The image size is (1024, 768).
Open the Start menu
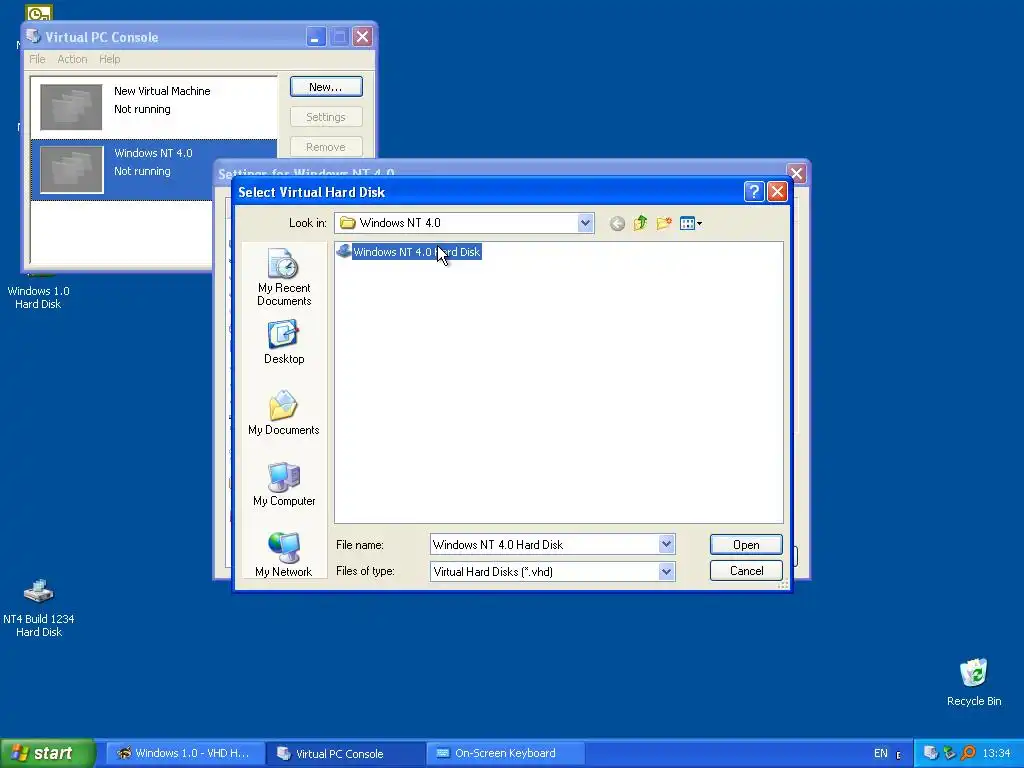click(x=47, y=753)
